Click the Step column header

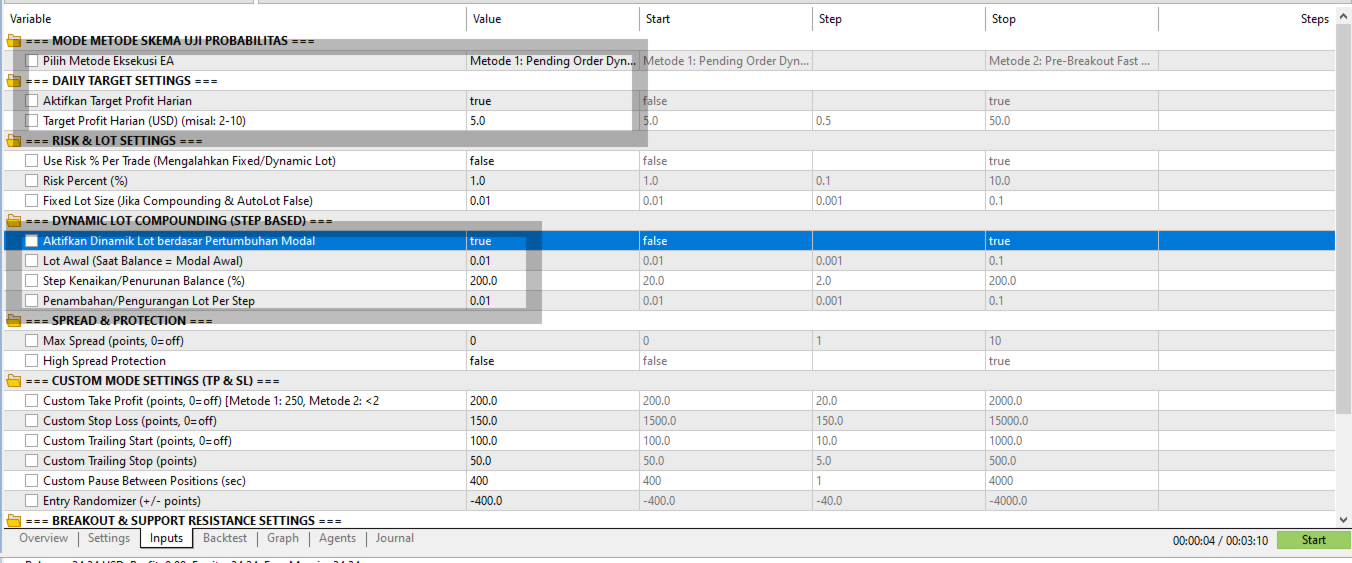[899, 19]
